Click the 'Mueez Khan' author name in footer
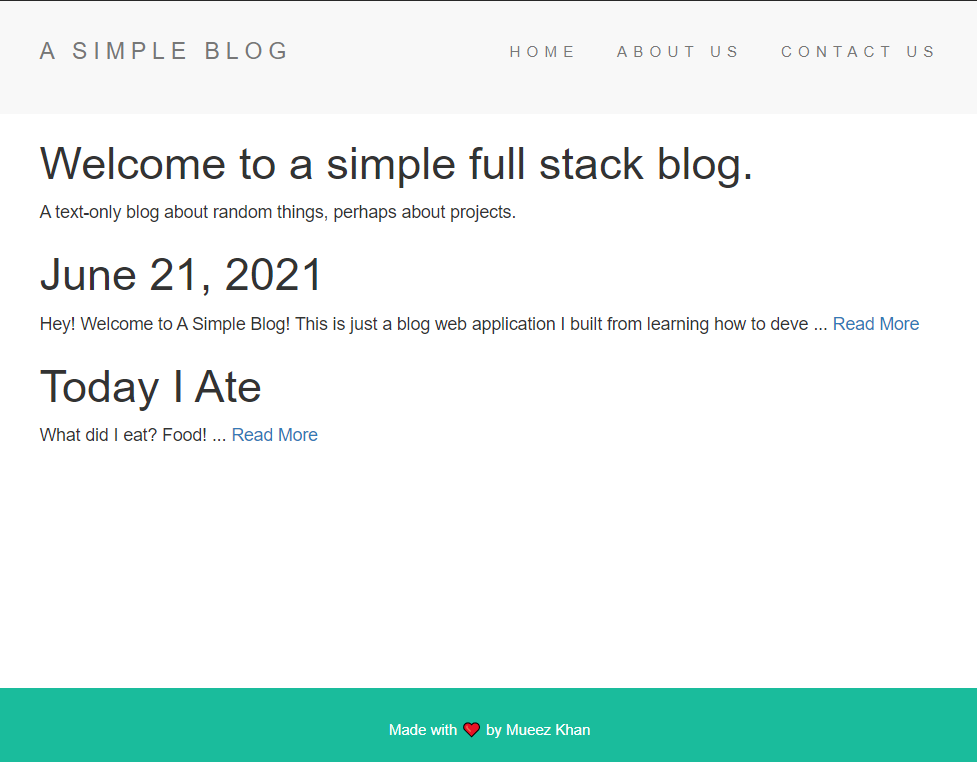Viewport: 977px width, 762px height. [x=547, y=730]
